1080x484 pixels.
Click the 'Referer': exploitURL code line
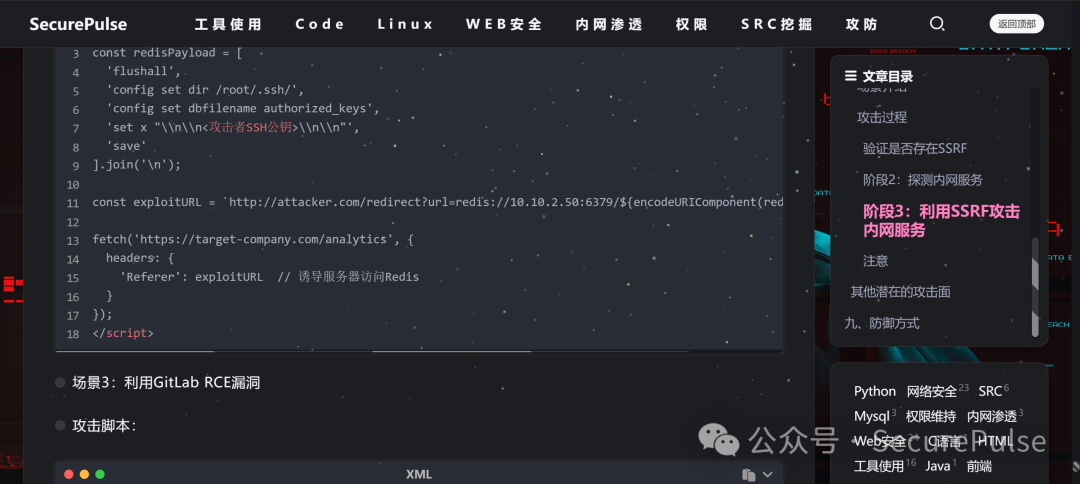(x=269, y=277)
